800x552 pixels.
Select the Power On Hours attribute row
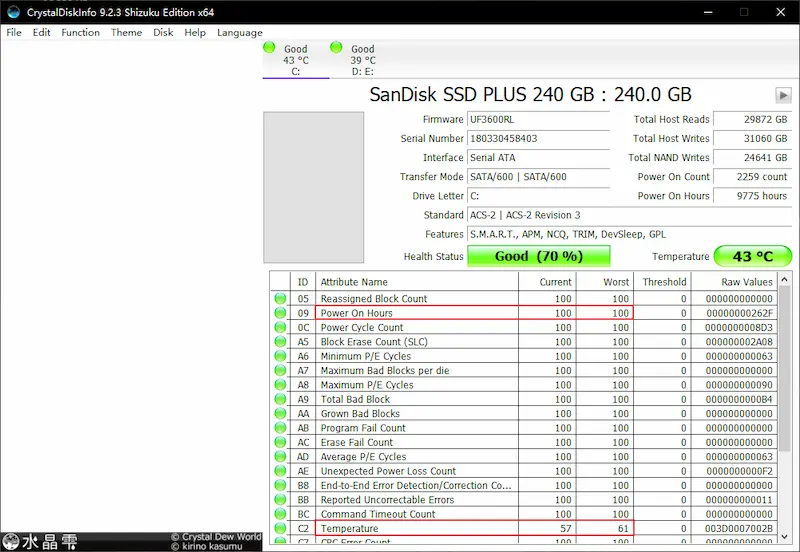coord(416,313)
